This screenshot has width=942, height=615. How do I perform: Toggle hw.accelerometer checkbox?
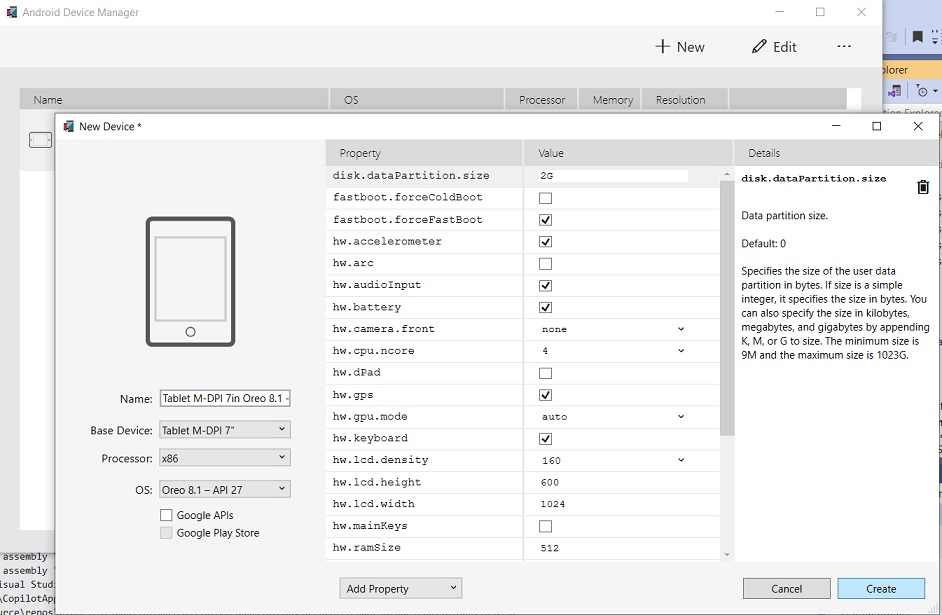pos(545,241)
